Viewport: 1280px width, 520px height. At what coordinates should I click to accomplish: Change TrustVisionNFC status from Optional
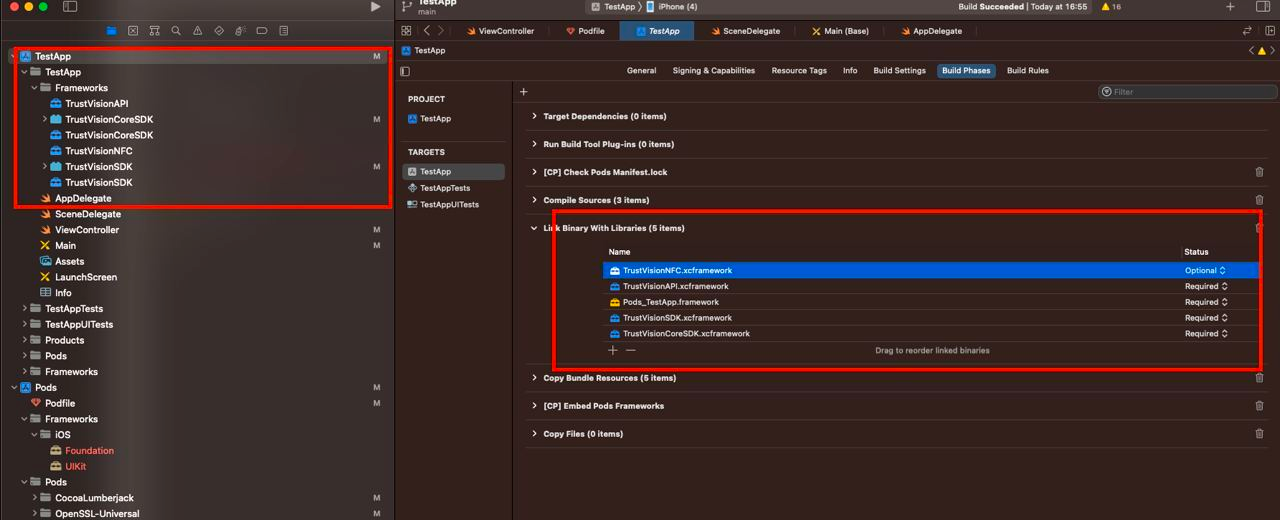(x=1205, y=270)
